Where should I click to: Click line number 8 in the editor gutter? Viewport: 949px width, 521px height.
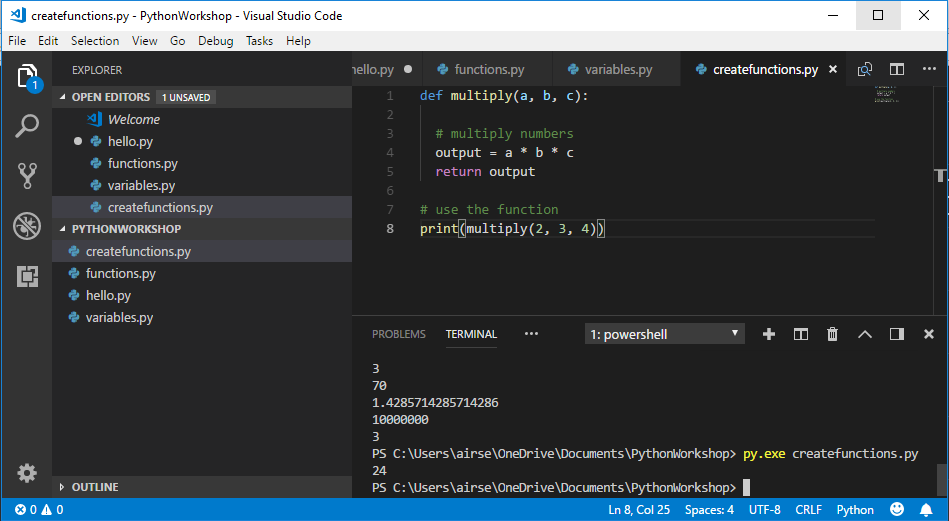pos(390,228)
